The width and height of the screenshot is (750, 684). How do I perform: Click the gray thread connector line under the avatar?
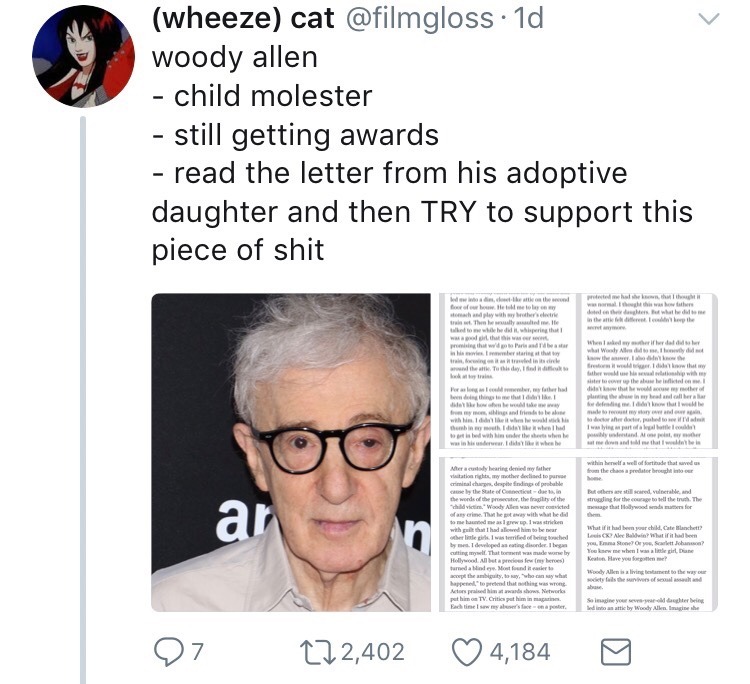pos(83,400)
